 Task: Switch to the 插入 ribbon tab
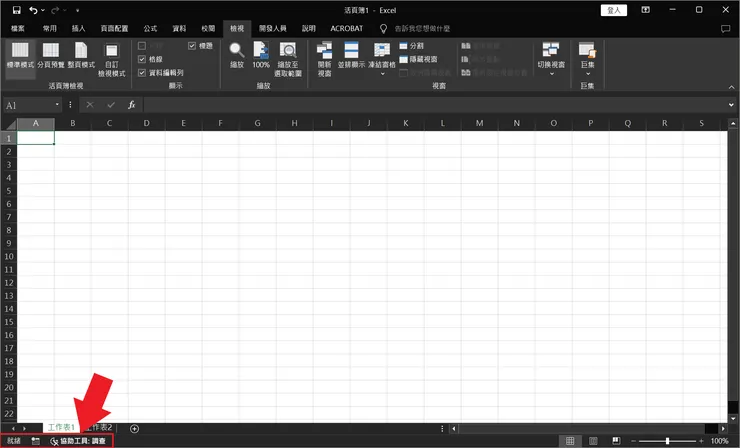pos(78,28)
